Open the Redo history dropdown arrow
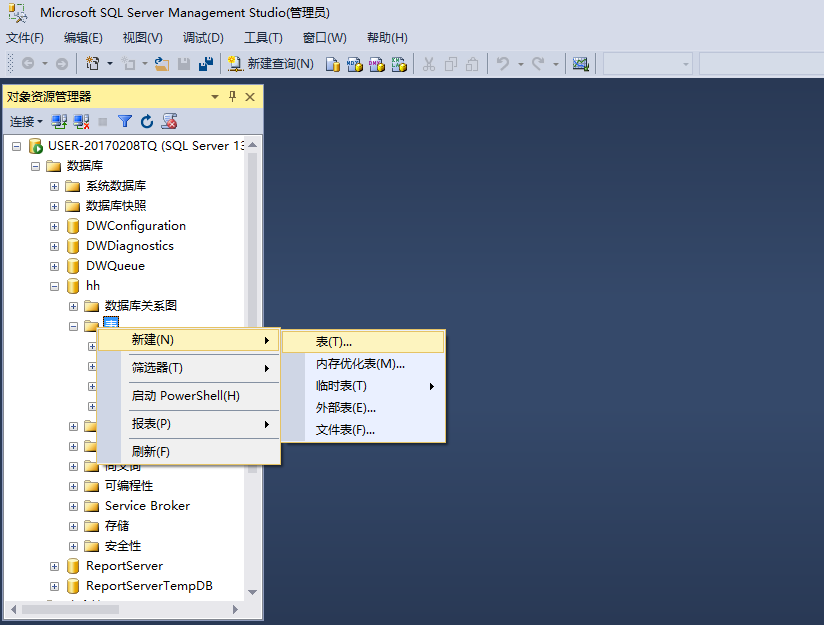Screen dimensions: 824x625 [x=555, y=64]
